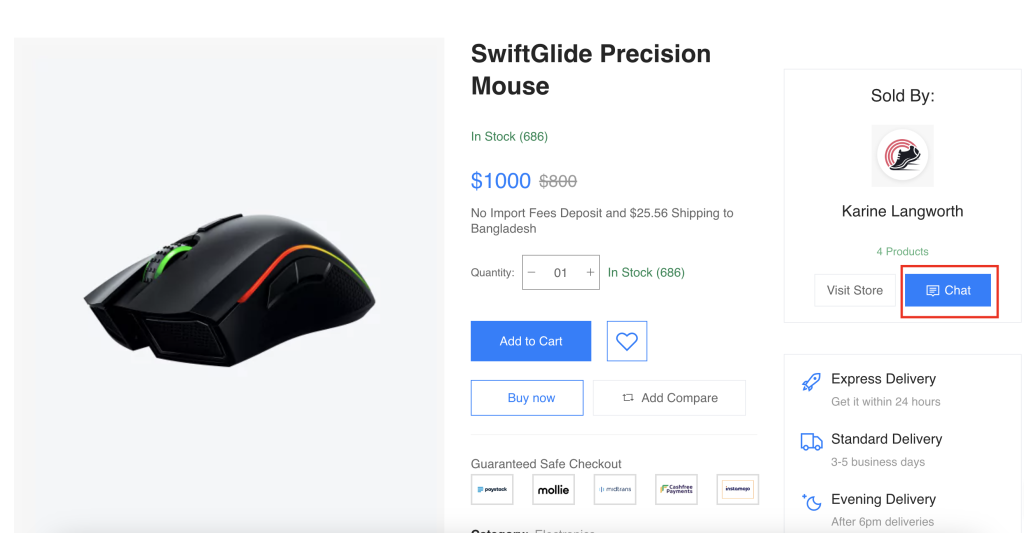Click the quantity input field
The width and height of the screenshot is (1024, 533).
[x=560, y=272]
